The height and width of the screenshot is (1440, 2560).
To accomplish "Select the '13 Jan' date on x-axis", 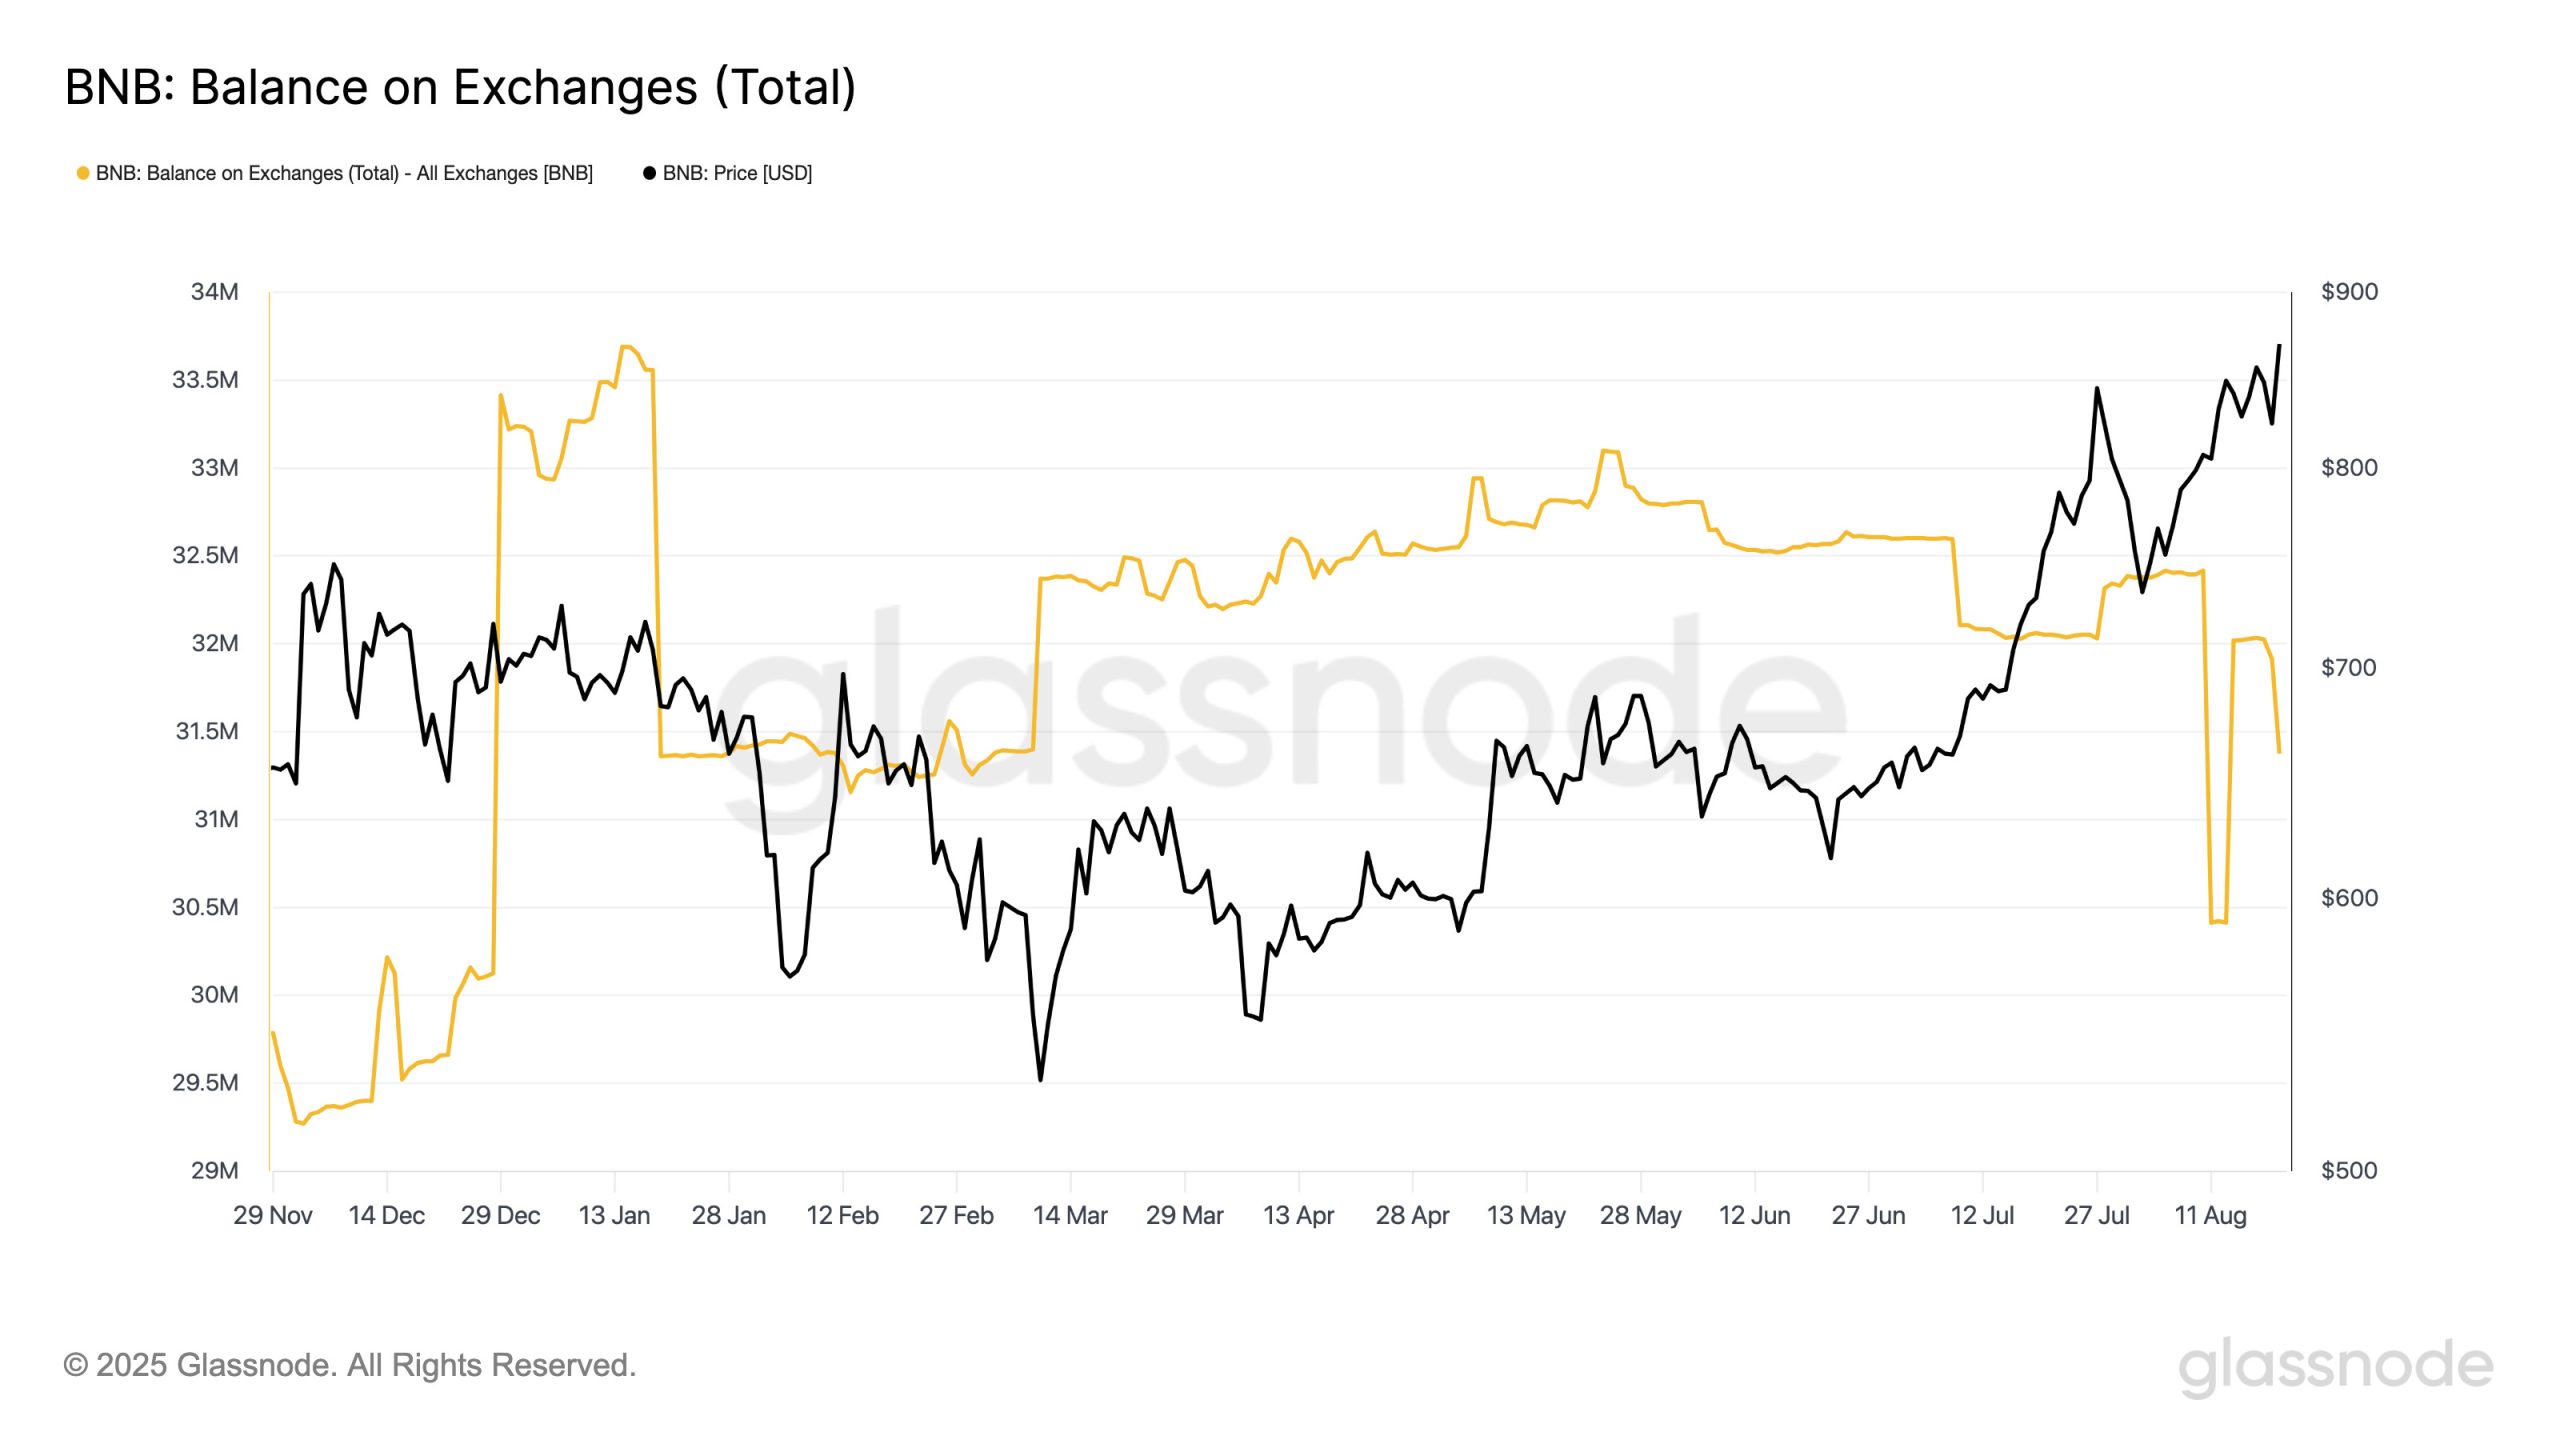I will click(614, 1216).
